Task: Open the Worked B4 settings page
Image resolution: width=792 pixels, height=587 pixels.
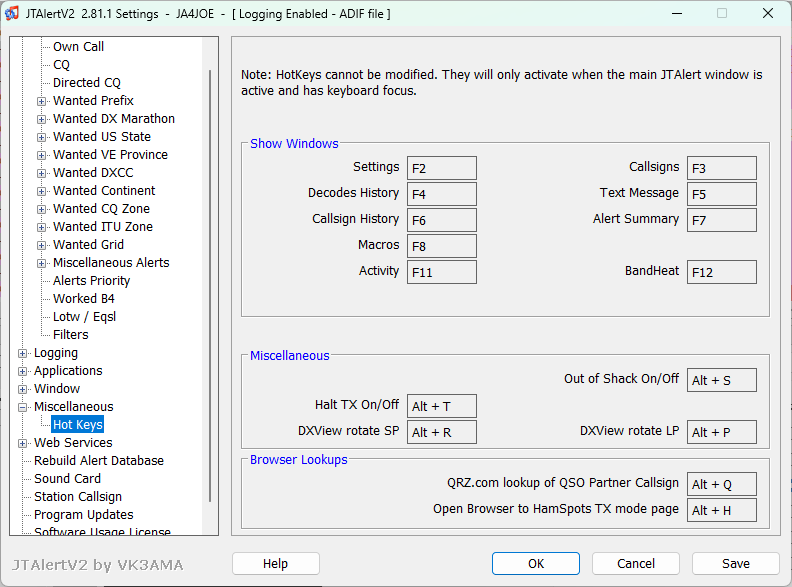Action: click(x=84, y=299)
